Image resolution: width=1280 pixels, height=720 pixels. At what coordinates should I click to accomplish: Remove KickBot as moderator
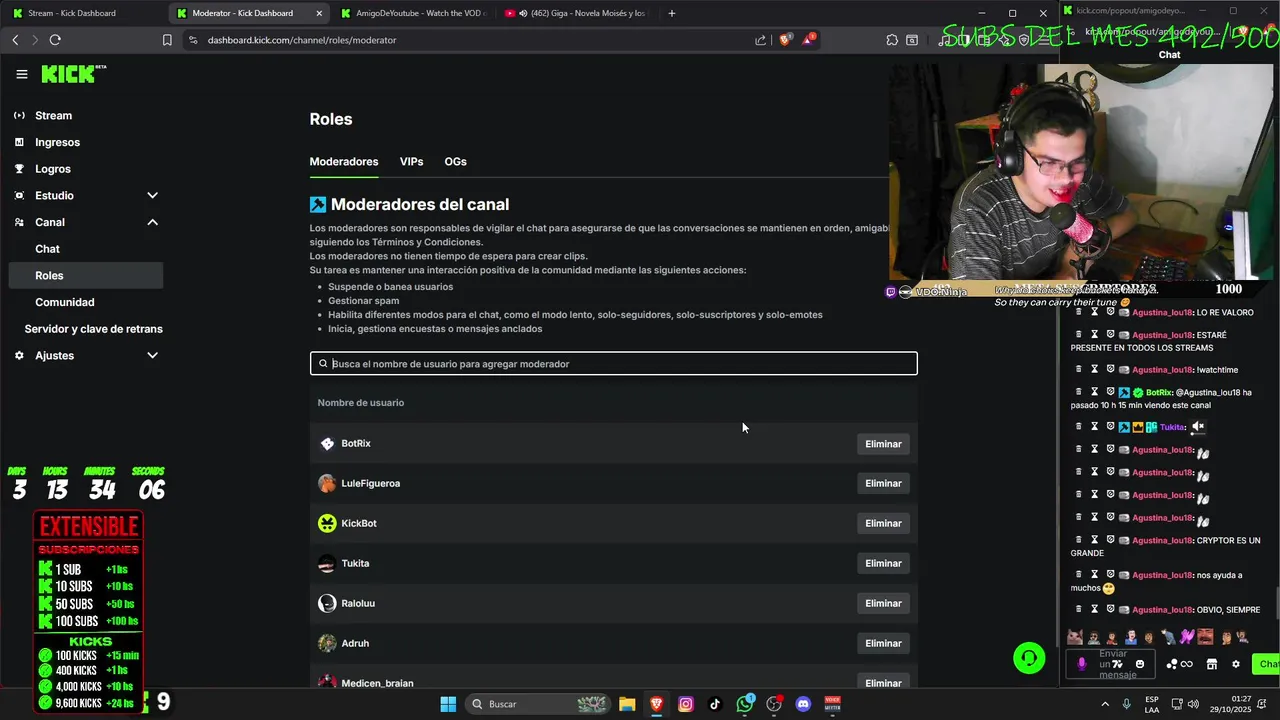pos(883,524)
